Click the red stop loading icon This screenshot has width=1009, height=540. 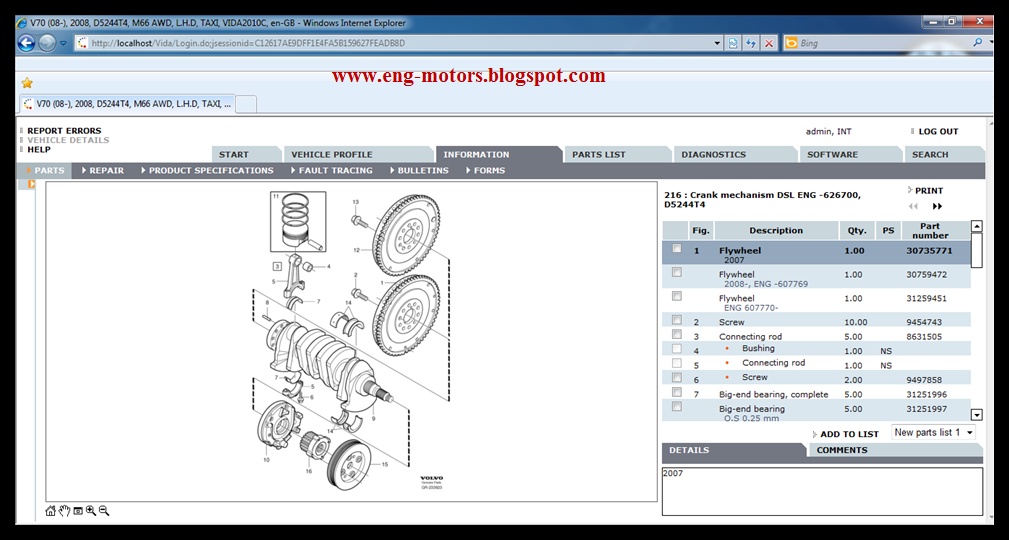pyautogui.click(x=769, y=43)
